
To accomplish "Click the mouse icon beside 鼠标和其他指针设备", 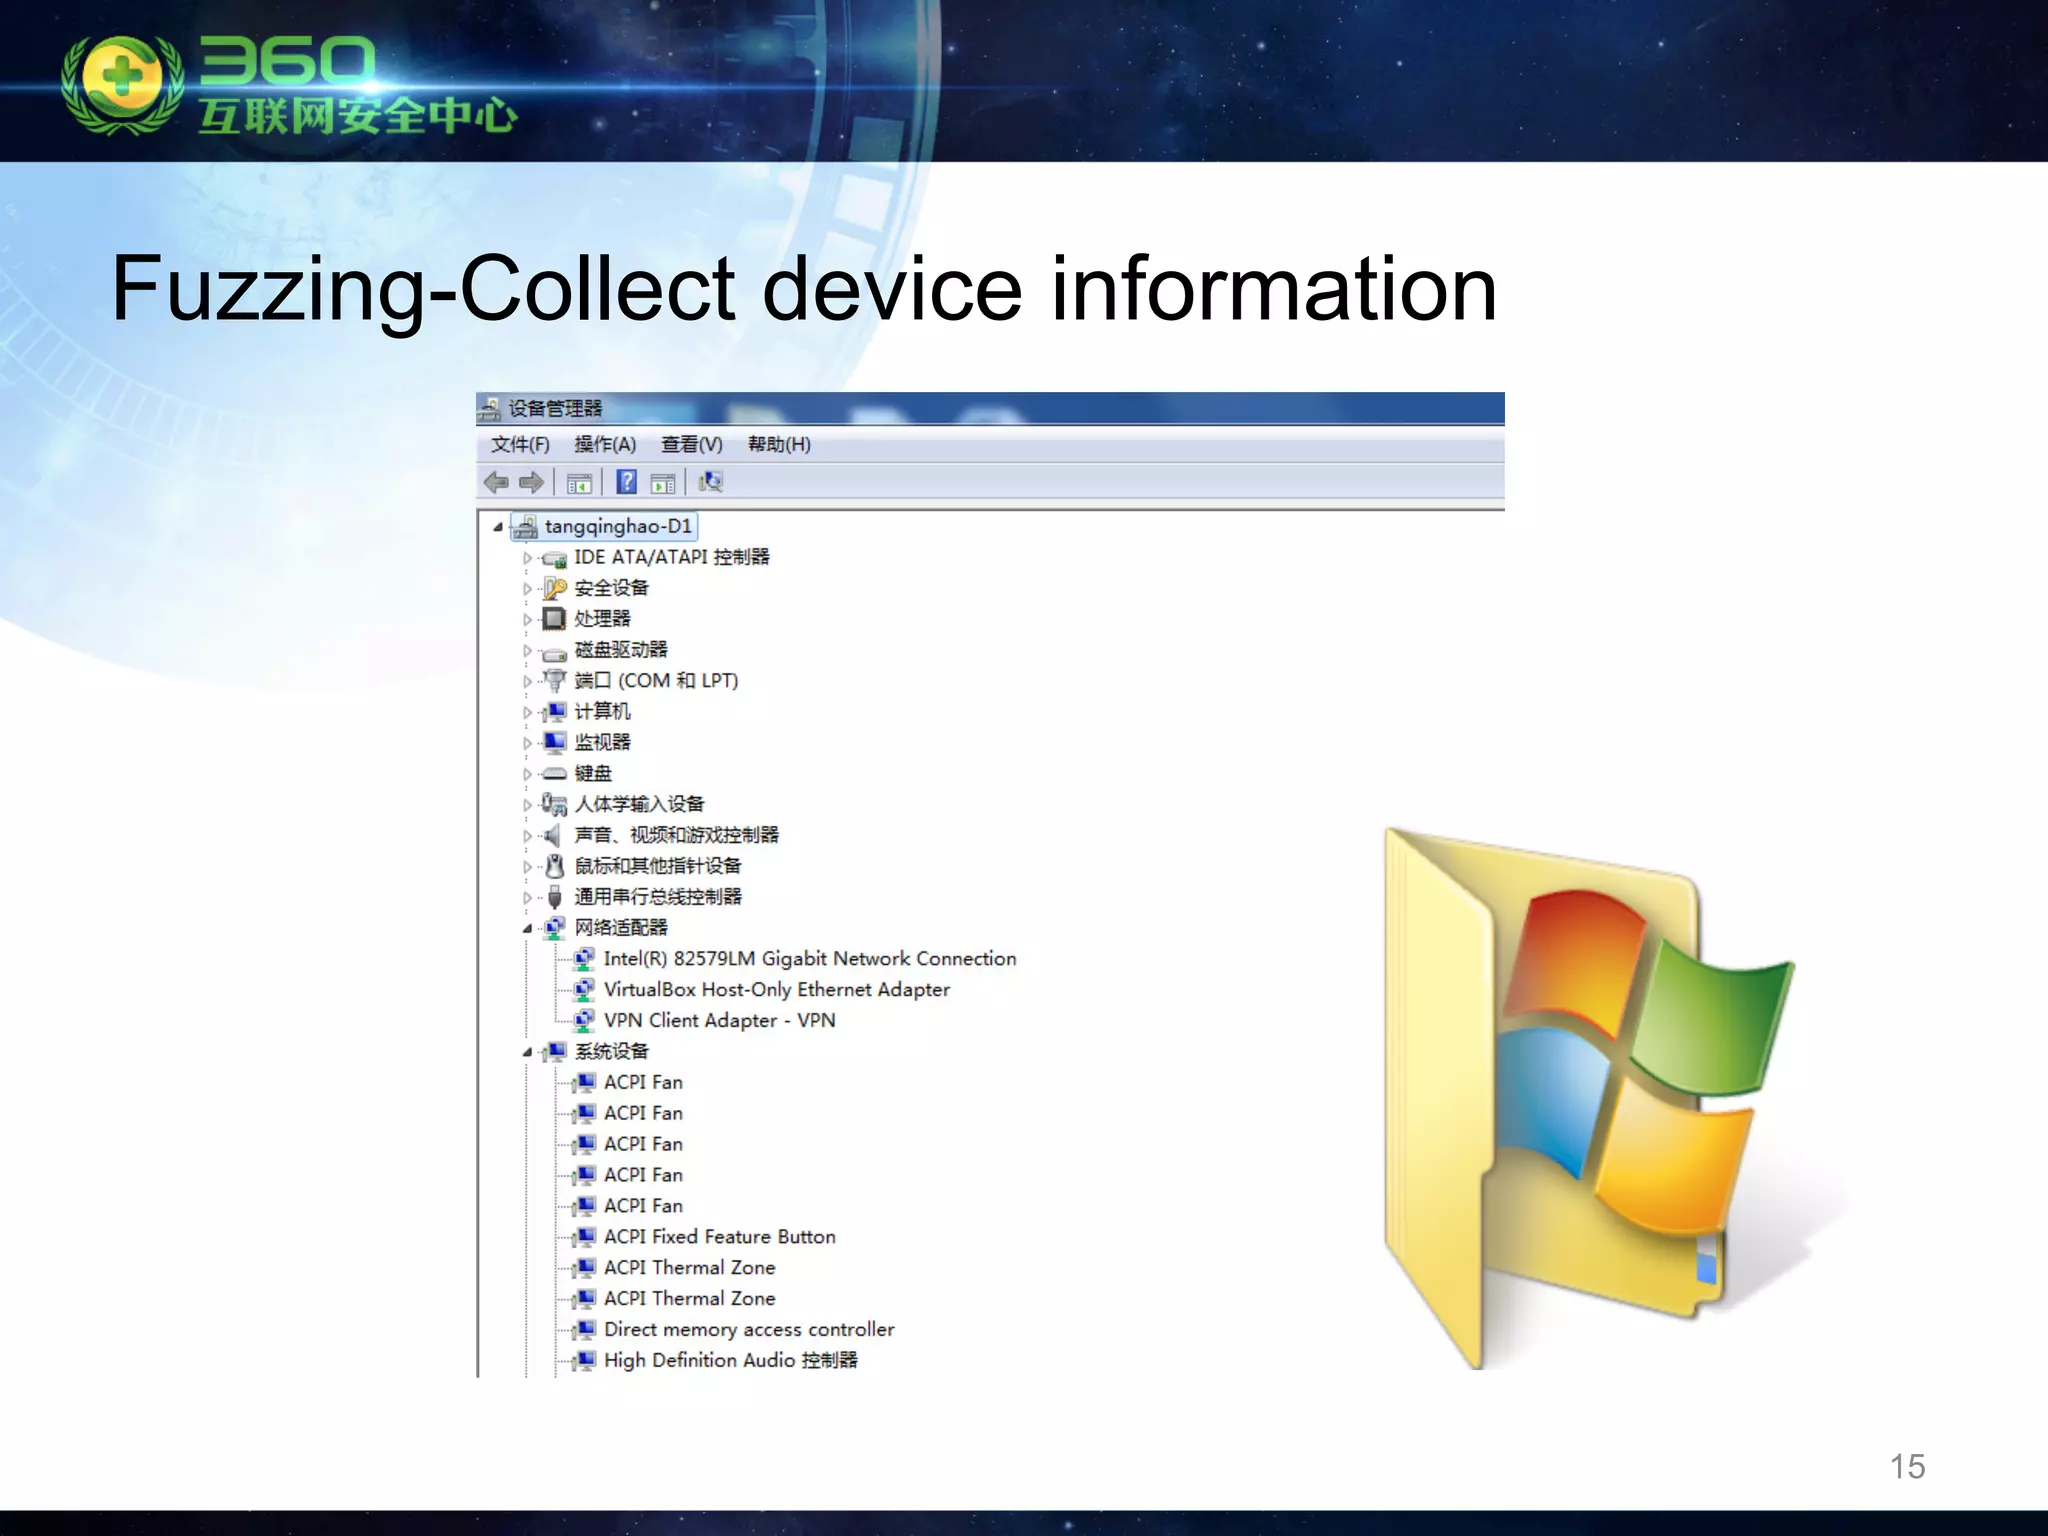I will coord(555,866).
